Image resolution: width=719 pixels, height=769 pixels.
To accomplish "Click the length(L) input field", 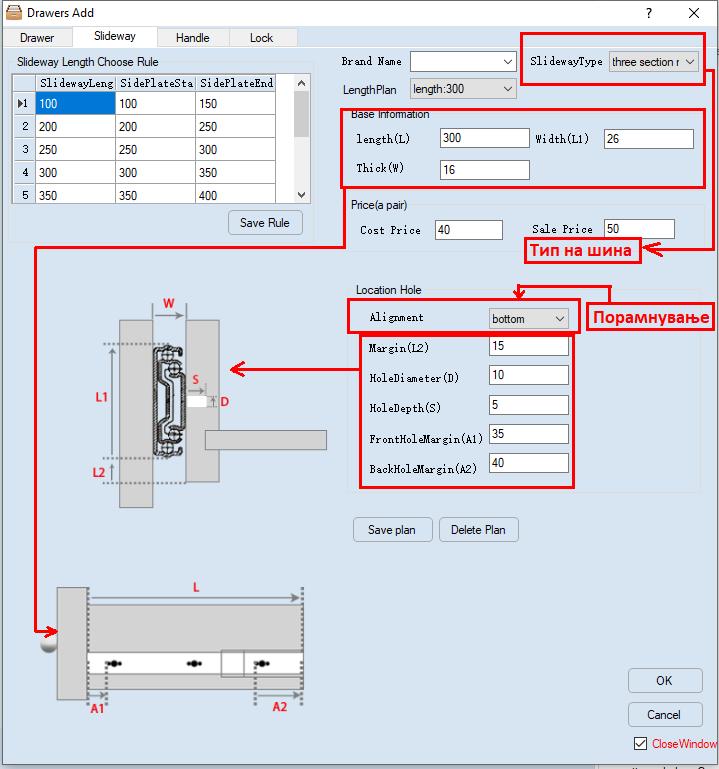I will click(485, 138).
